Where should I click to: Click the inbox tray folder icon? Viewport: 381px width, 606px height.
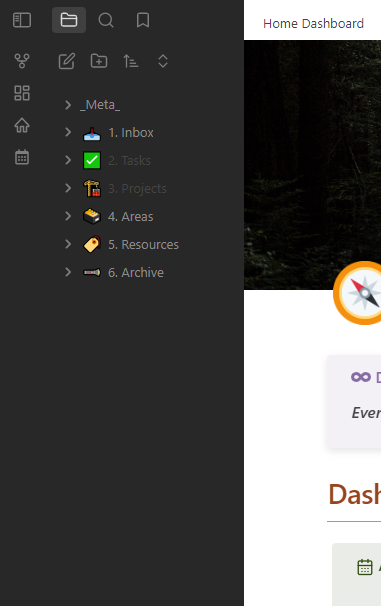pos(92,133)
